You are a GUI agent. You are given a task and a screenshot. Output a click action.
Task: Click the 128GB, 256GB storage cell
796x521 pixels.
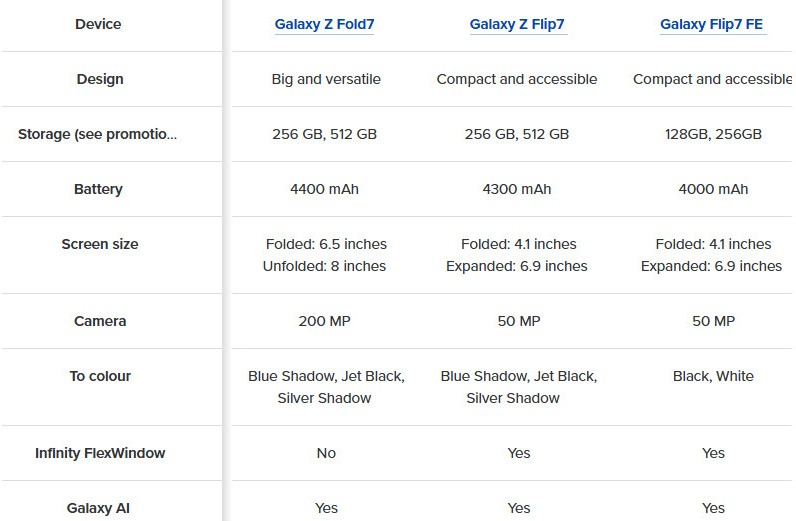coord(713,134)
